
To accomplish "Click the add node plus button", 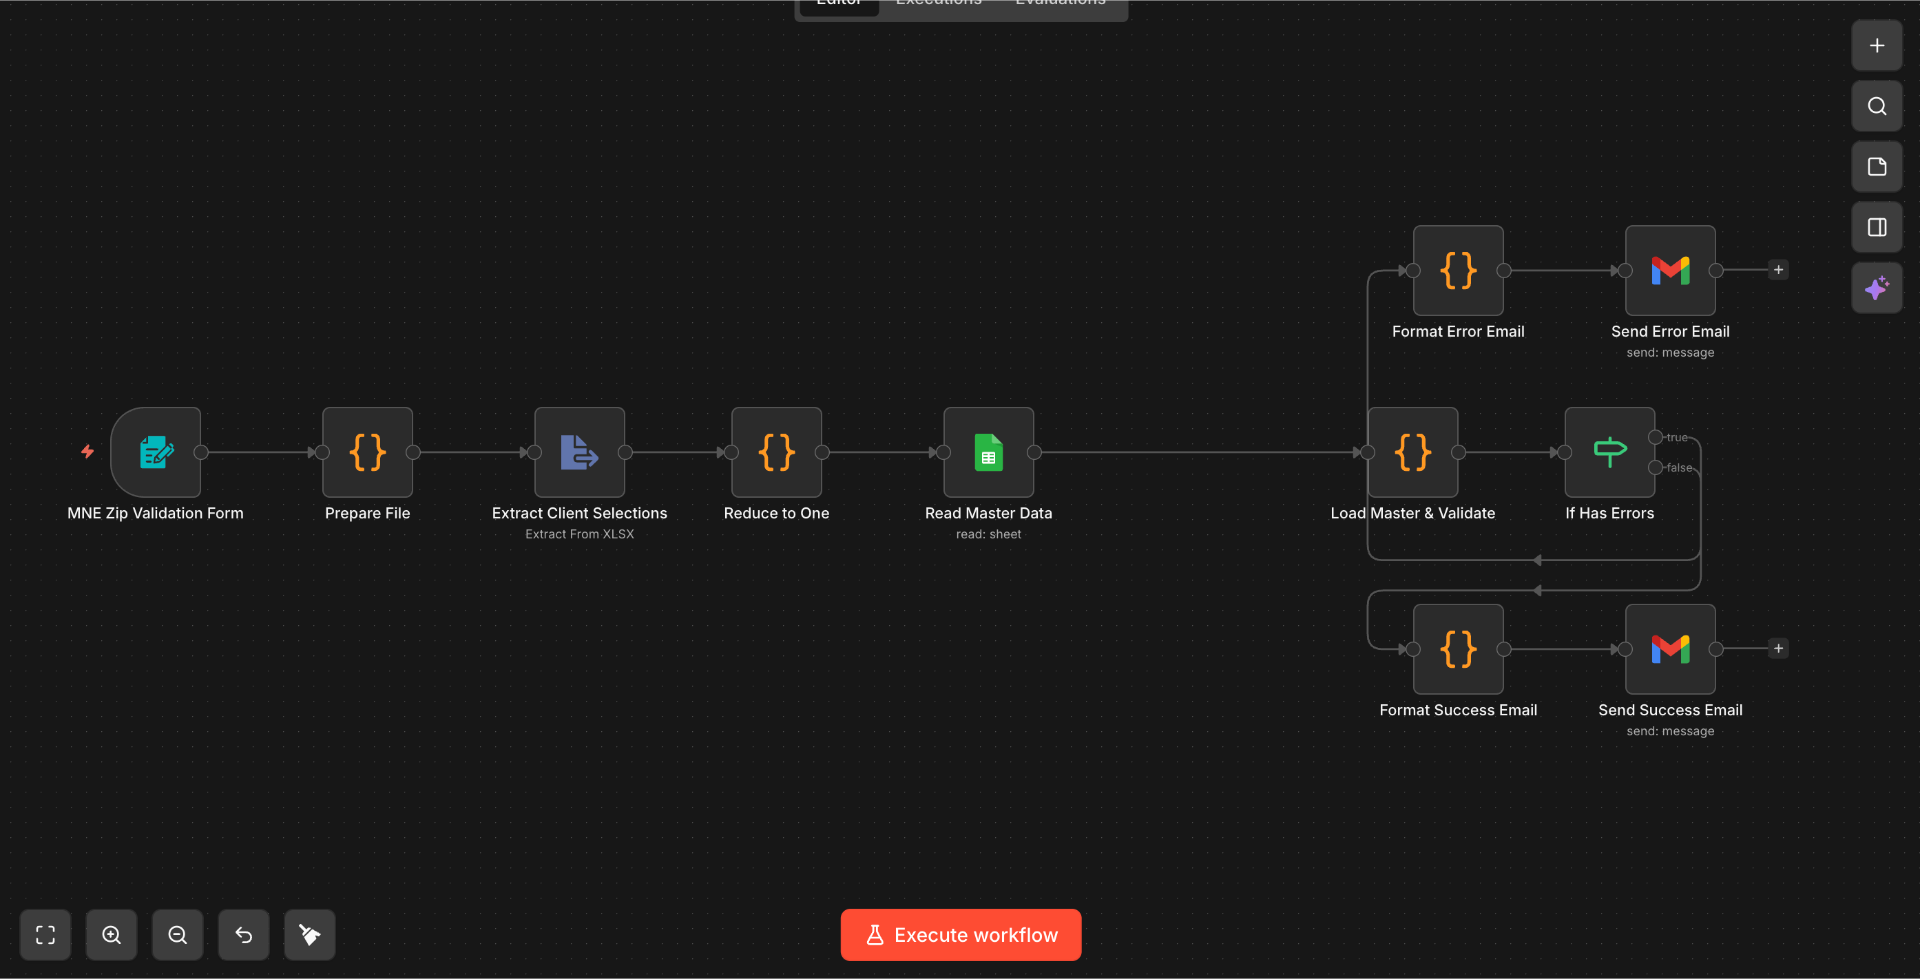I will [x=1877, y=46].
